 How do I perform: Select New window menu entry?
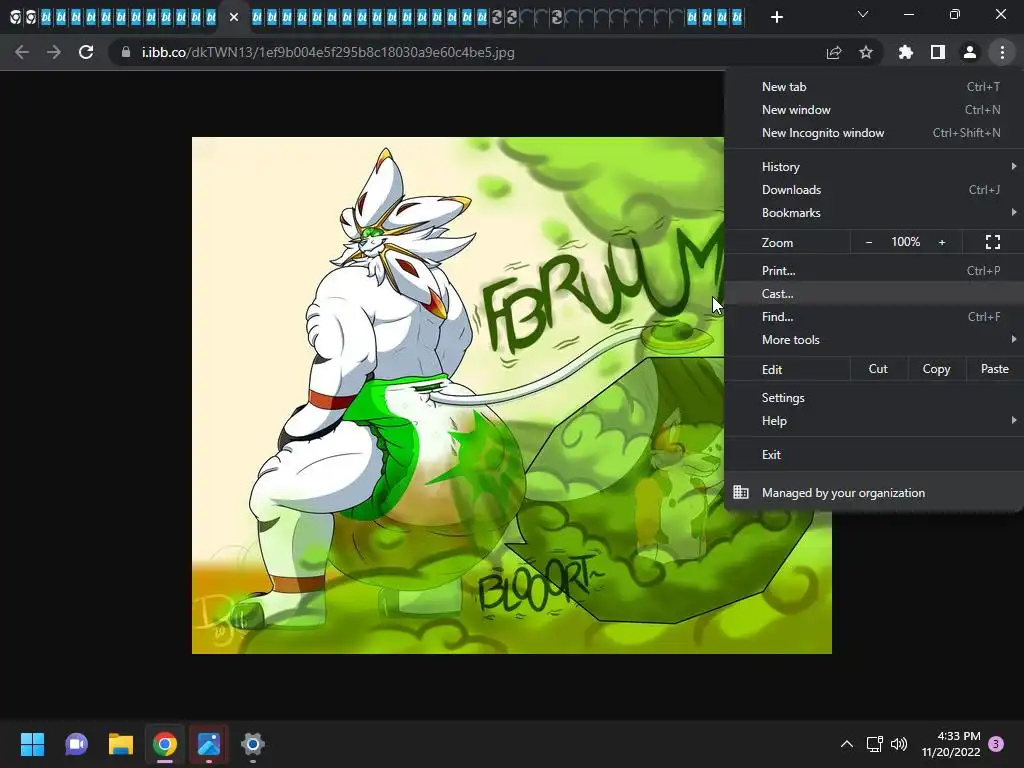click(874, 110)
